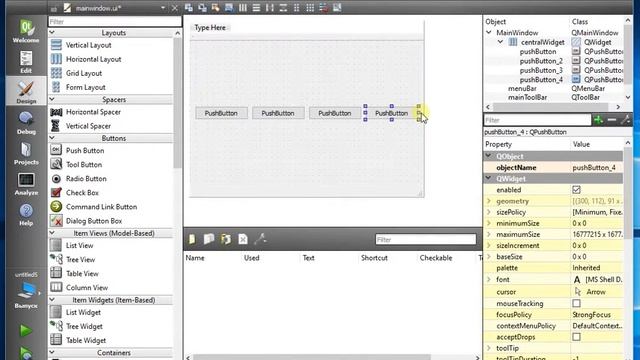This screenshot has height=360, width=640.
Task: Click the Copy action icon
Action: (209, 239)
